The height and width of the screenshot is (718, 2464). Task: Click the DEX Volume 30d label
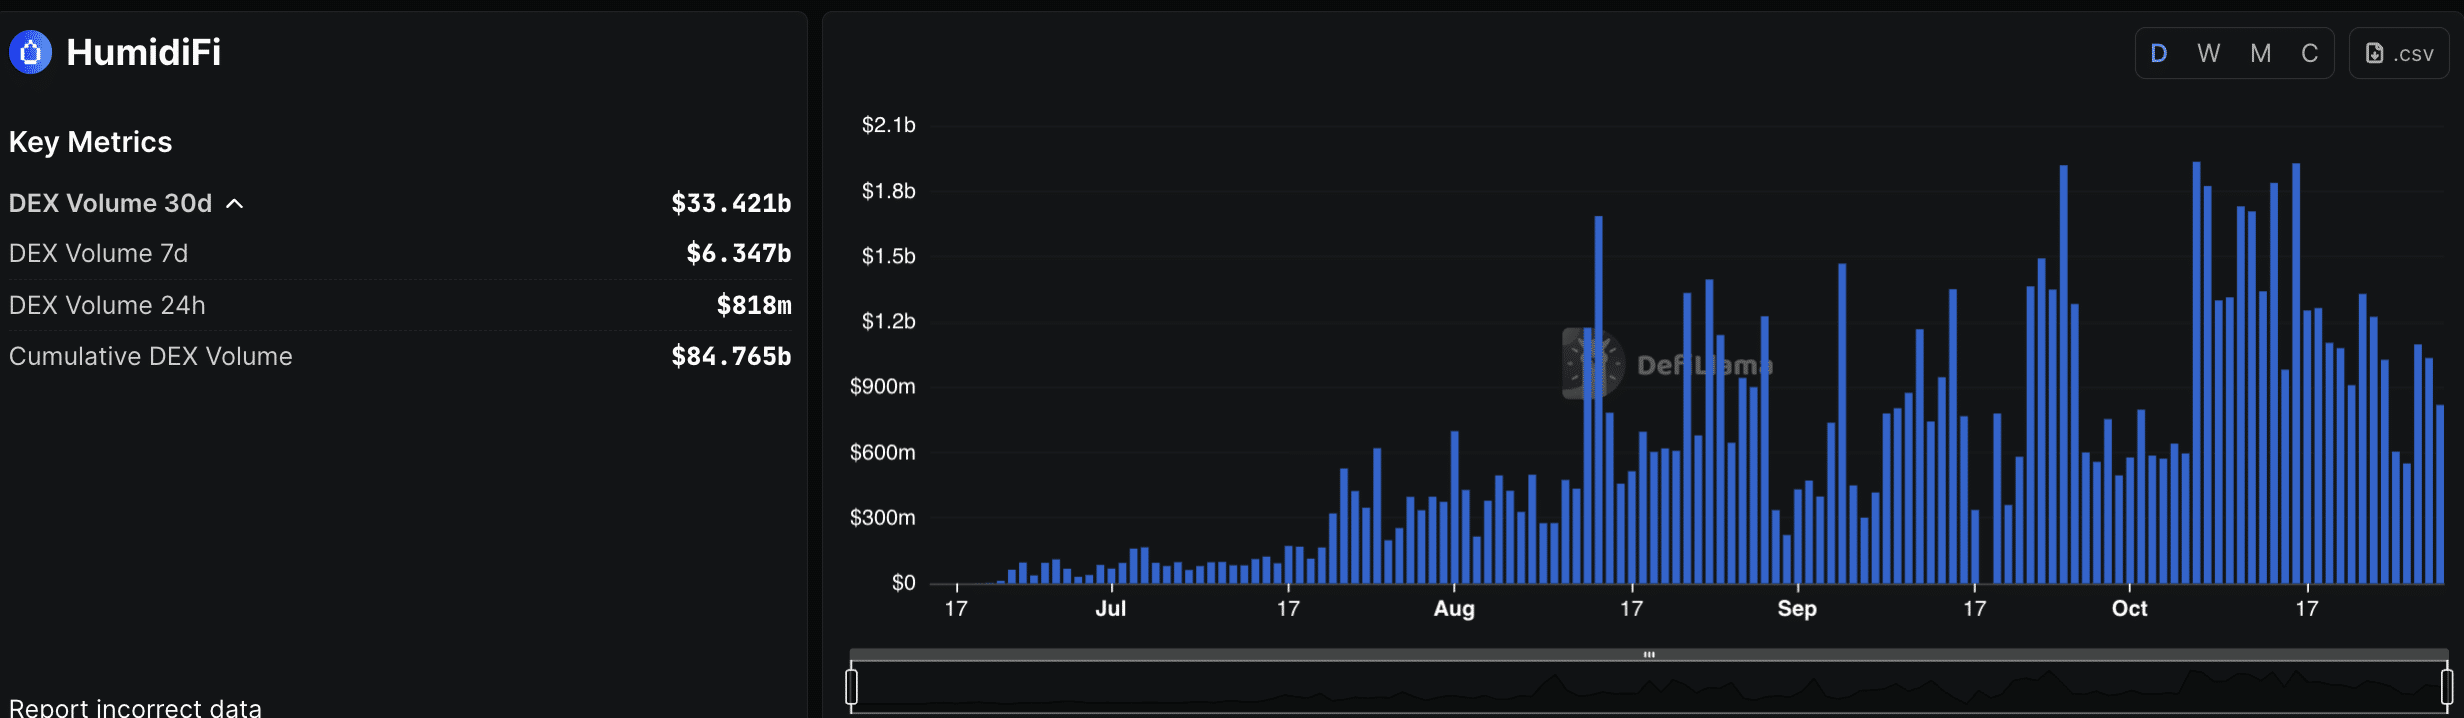(110, 204)
